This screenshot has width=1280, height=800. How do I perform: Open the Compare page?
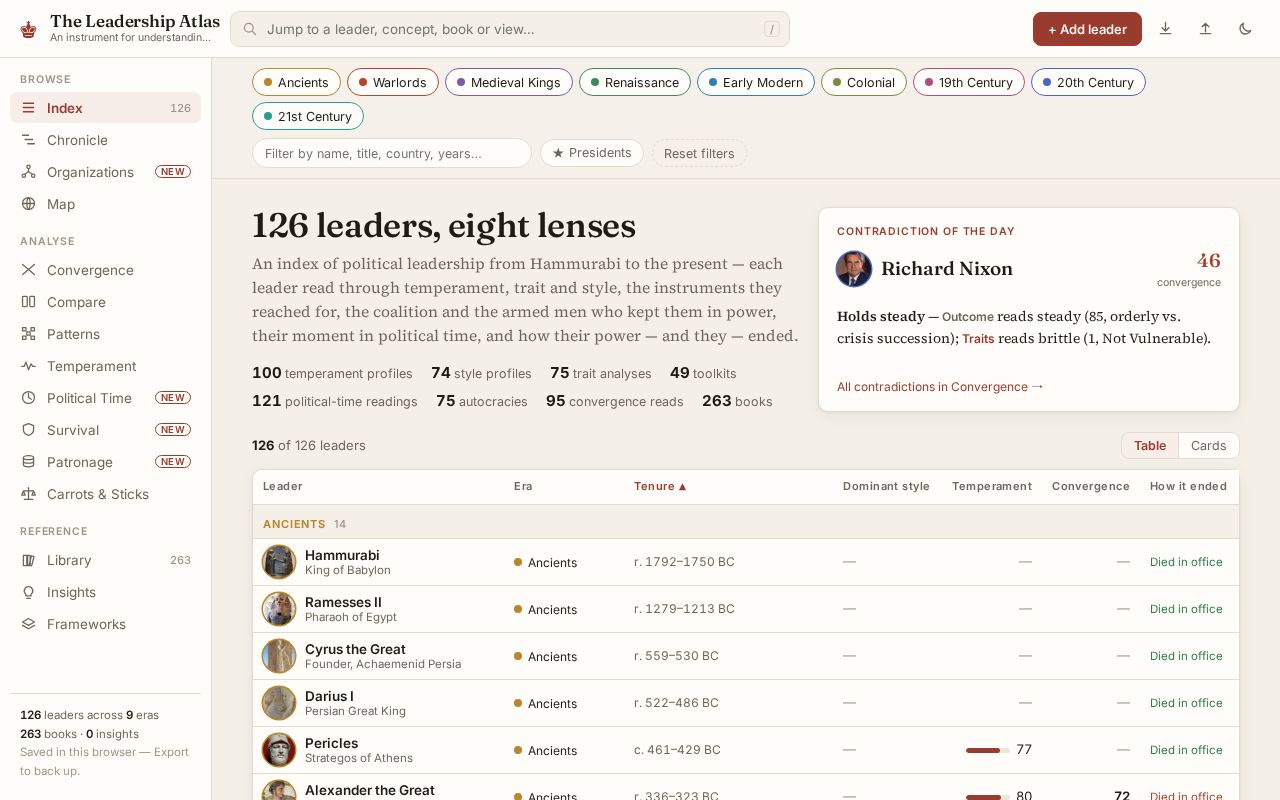coord(105,302)
